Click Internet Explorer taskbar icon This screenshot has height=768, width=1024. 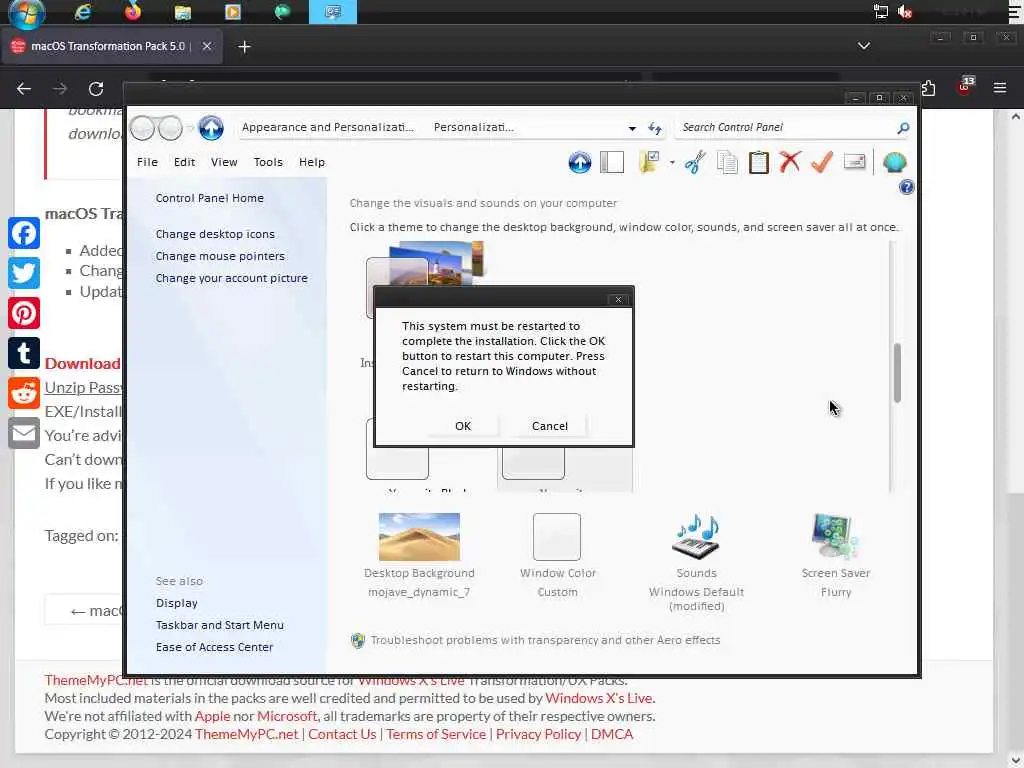(x=83, y=12)
